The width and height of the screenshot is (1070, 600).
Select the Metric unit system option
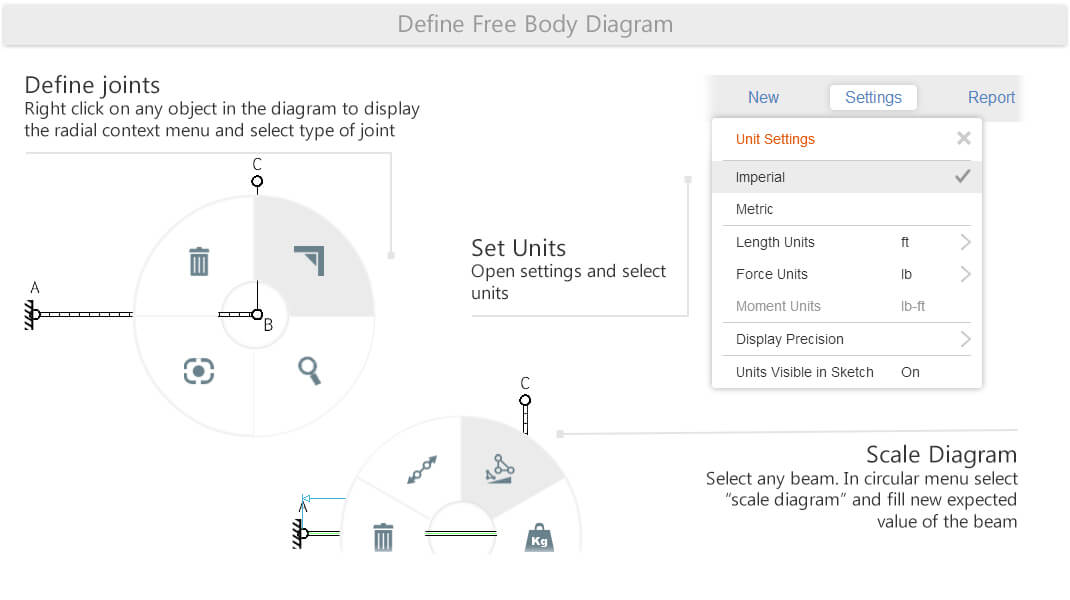(847, 210)
